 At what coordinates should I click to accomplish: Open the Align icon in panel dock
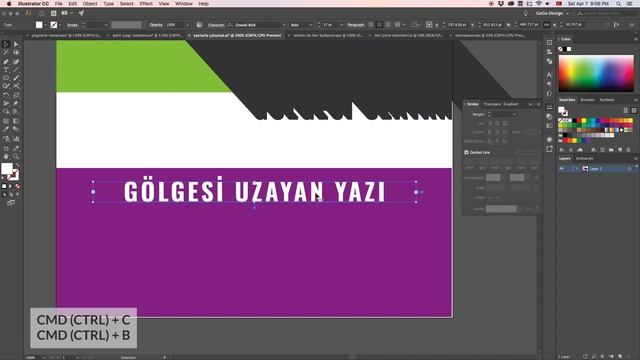[x=549, y=52]
